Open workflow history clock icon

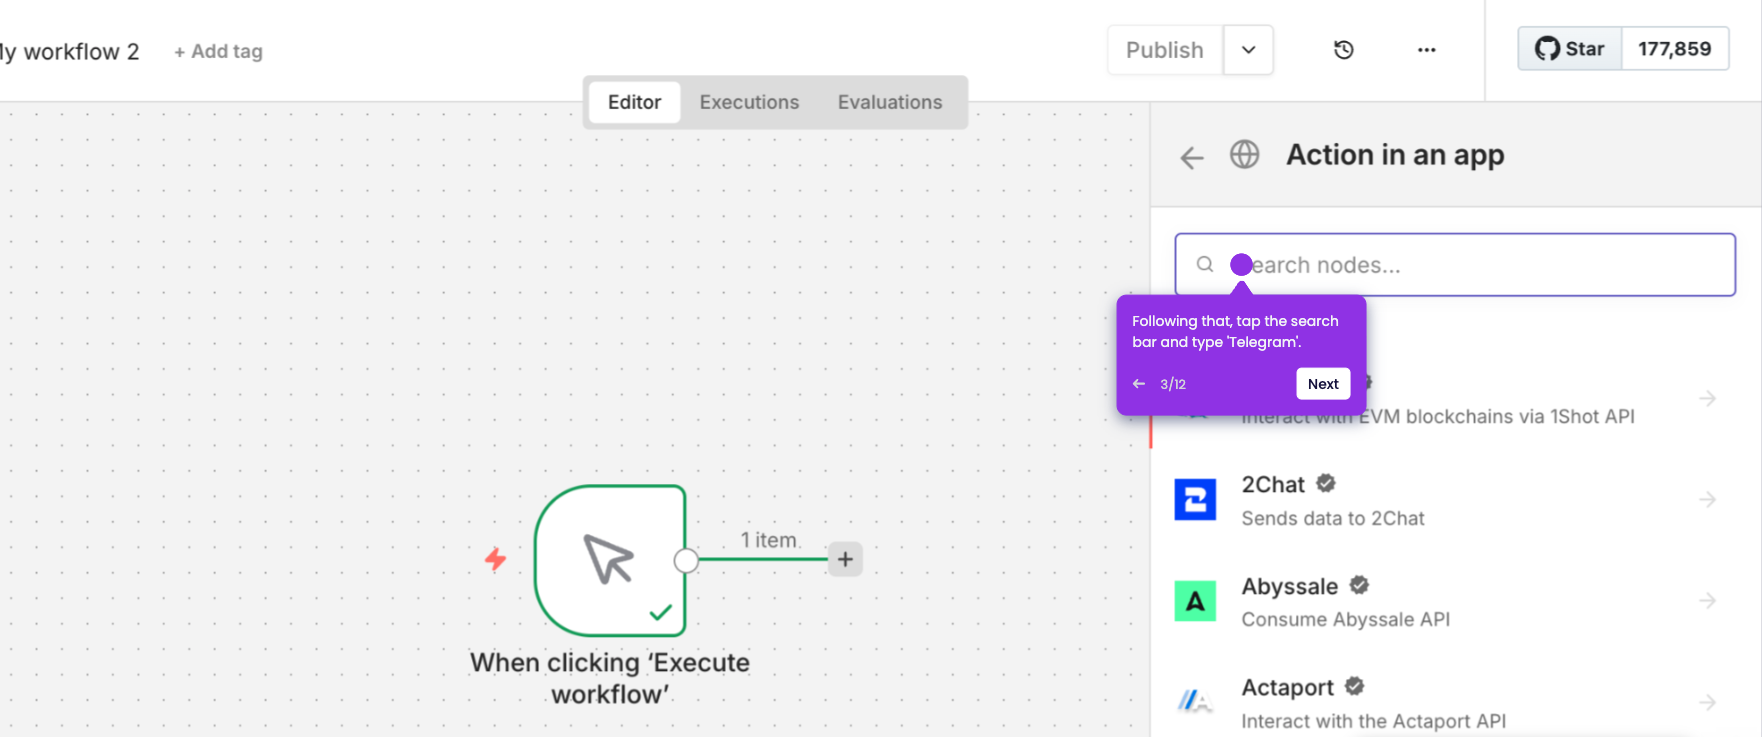click(x=1344, y=49)
